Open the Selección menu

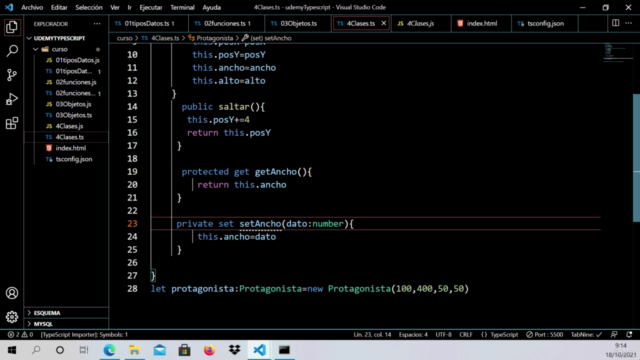(x=89, y=7)
